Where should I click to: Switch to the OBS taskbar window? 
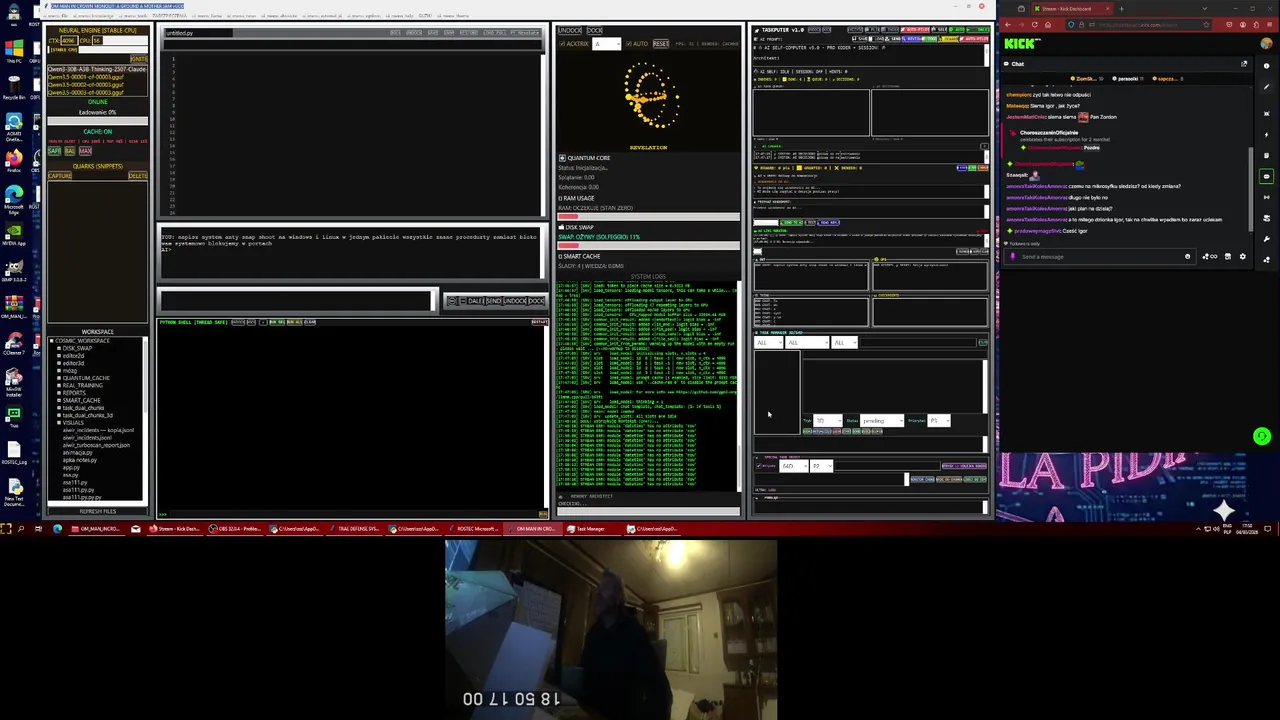236,528
